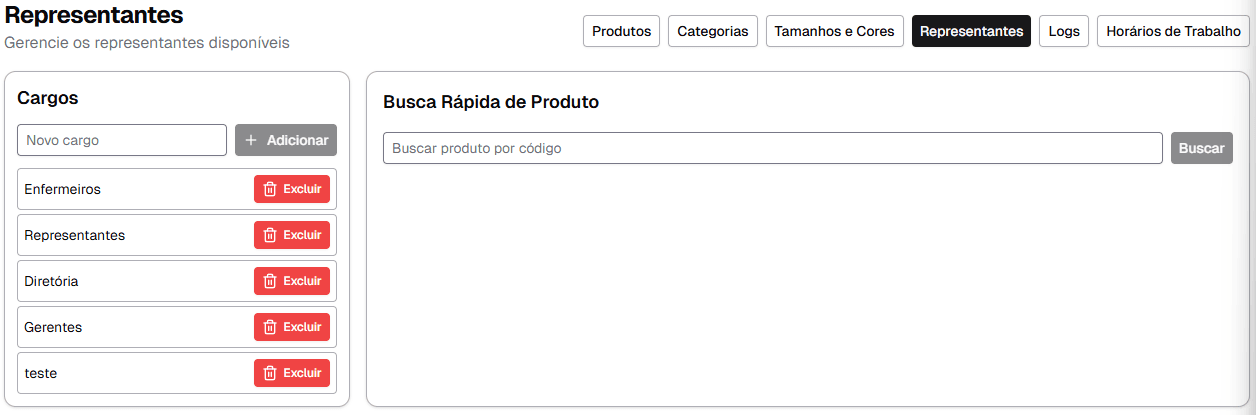Click trash icon beside Enfermeiros
The width and height of the screenshot is (1256, 415).
pyautogui.click(x=270, y=189)
